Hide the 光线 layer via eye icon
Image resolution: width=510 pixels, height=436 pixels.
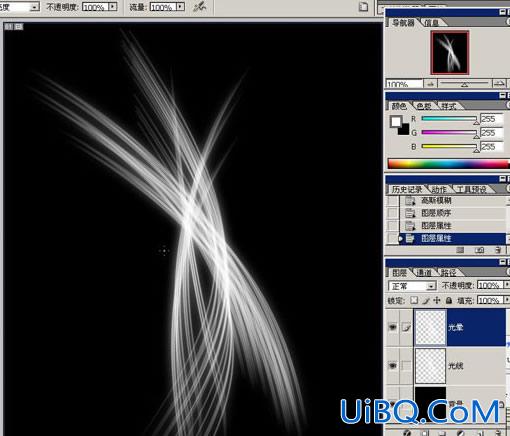(x=393, y=366)
